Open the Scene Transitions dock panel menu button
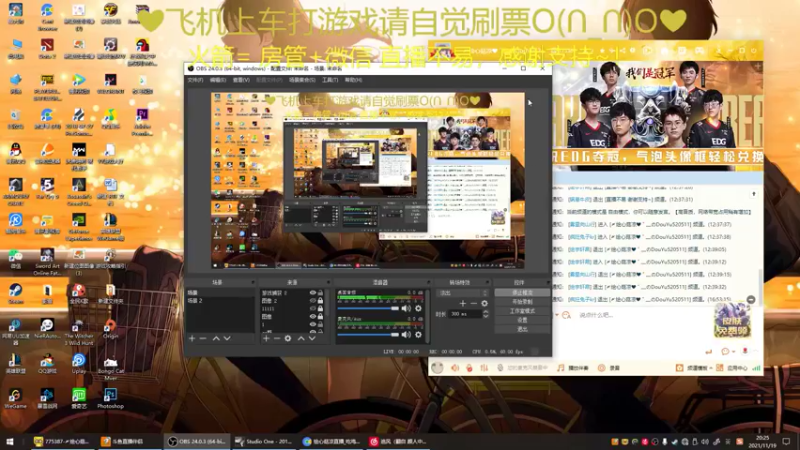 [487, 282]
